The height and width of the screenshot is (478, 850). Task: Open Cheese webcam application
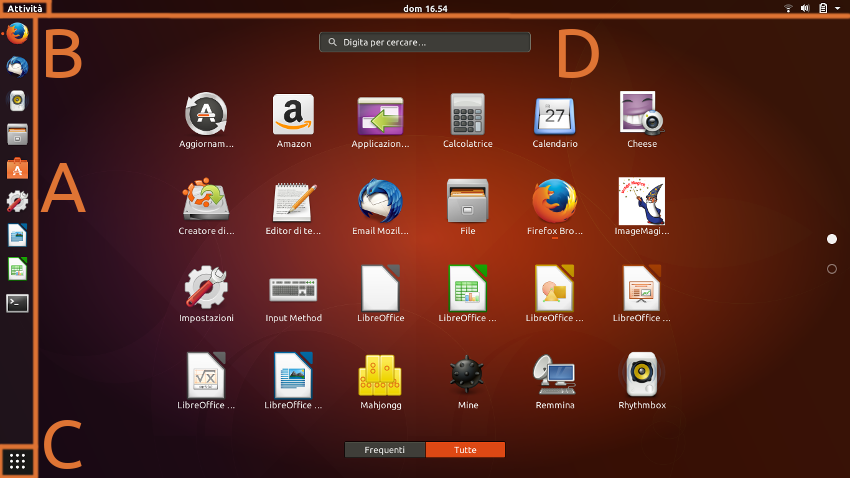click(641, 115)
